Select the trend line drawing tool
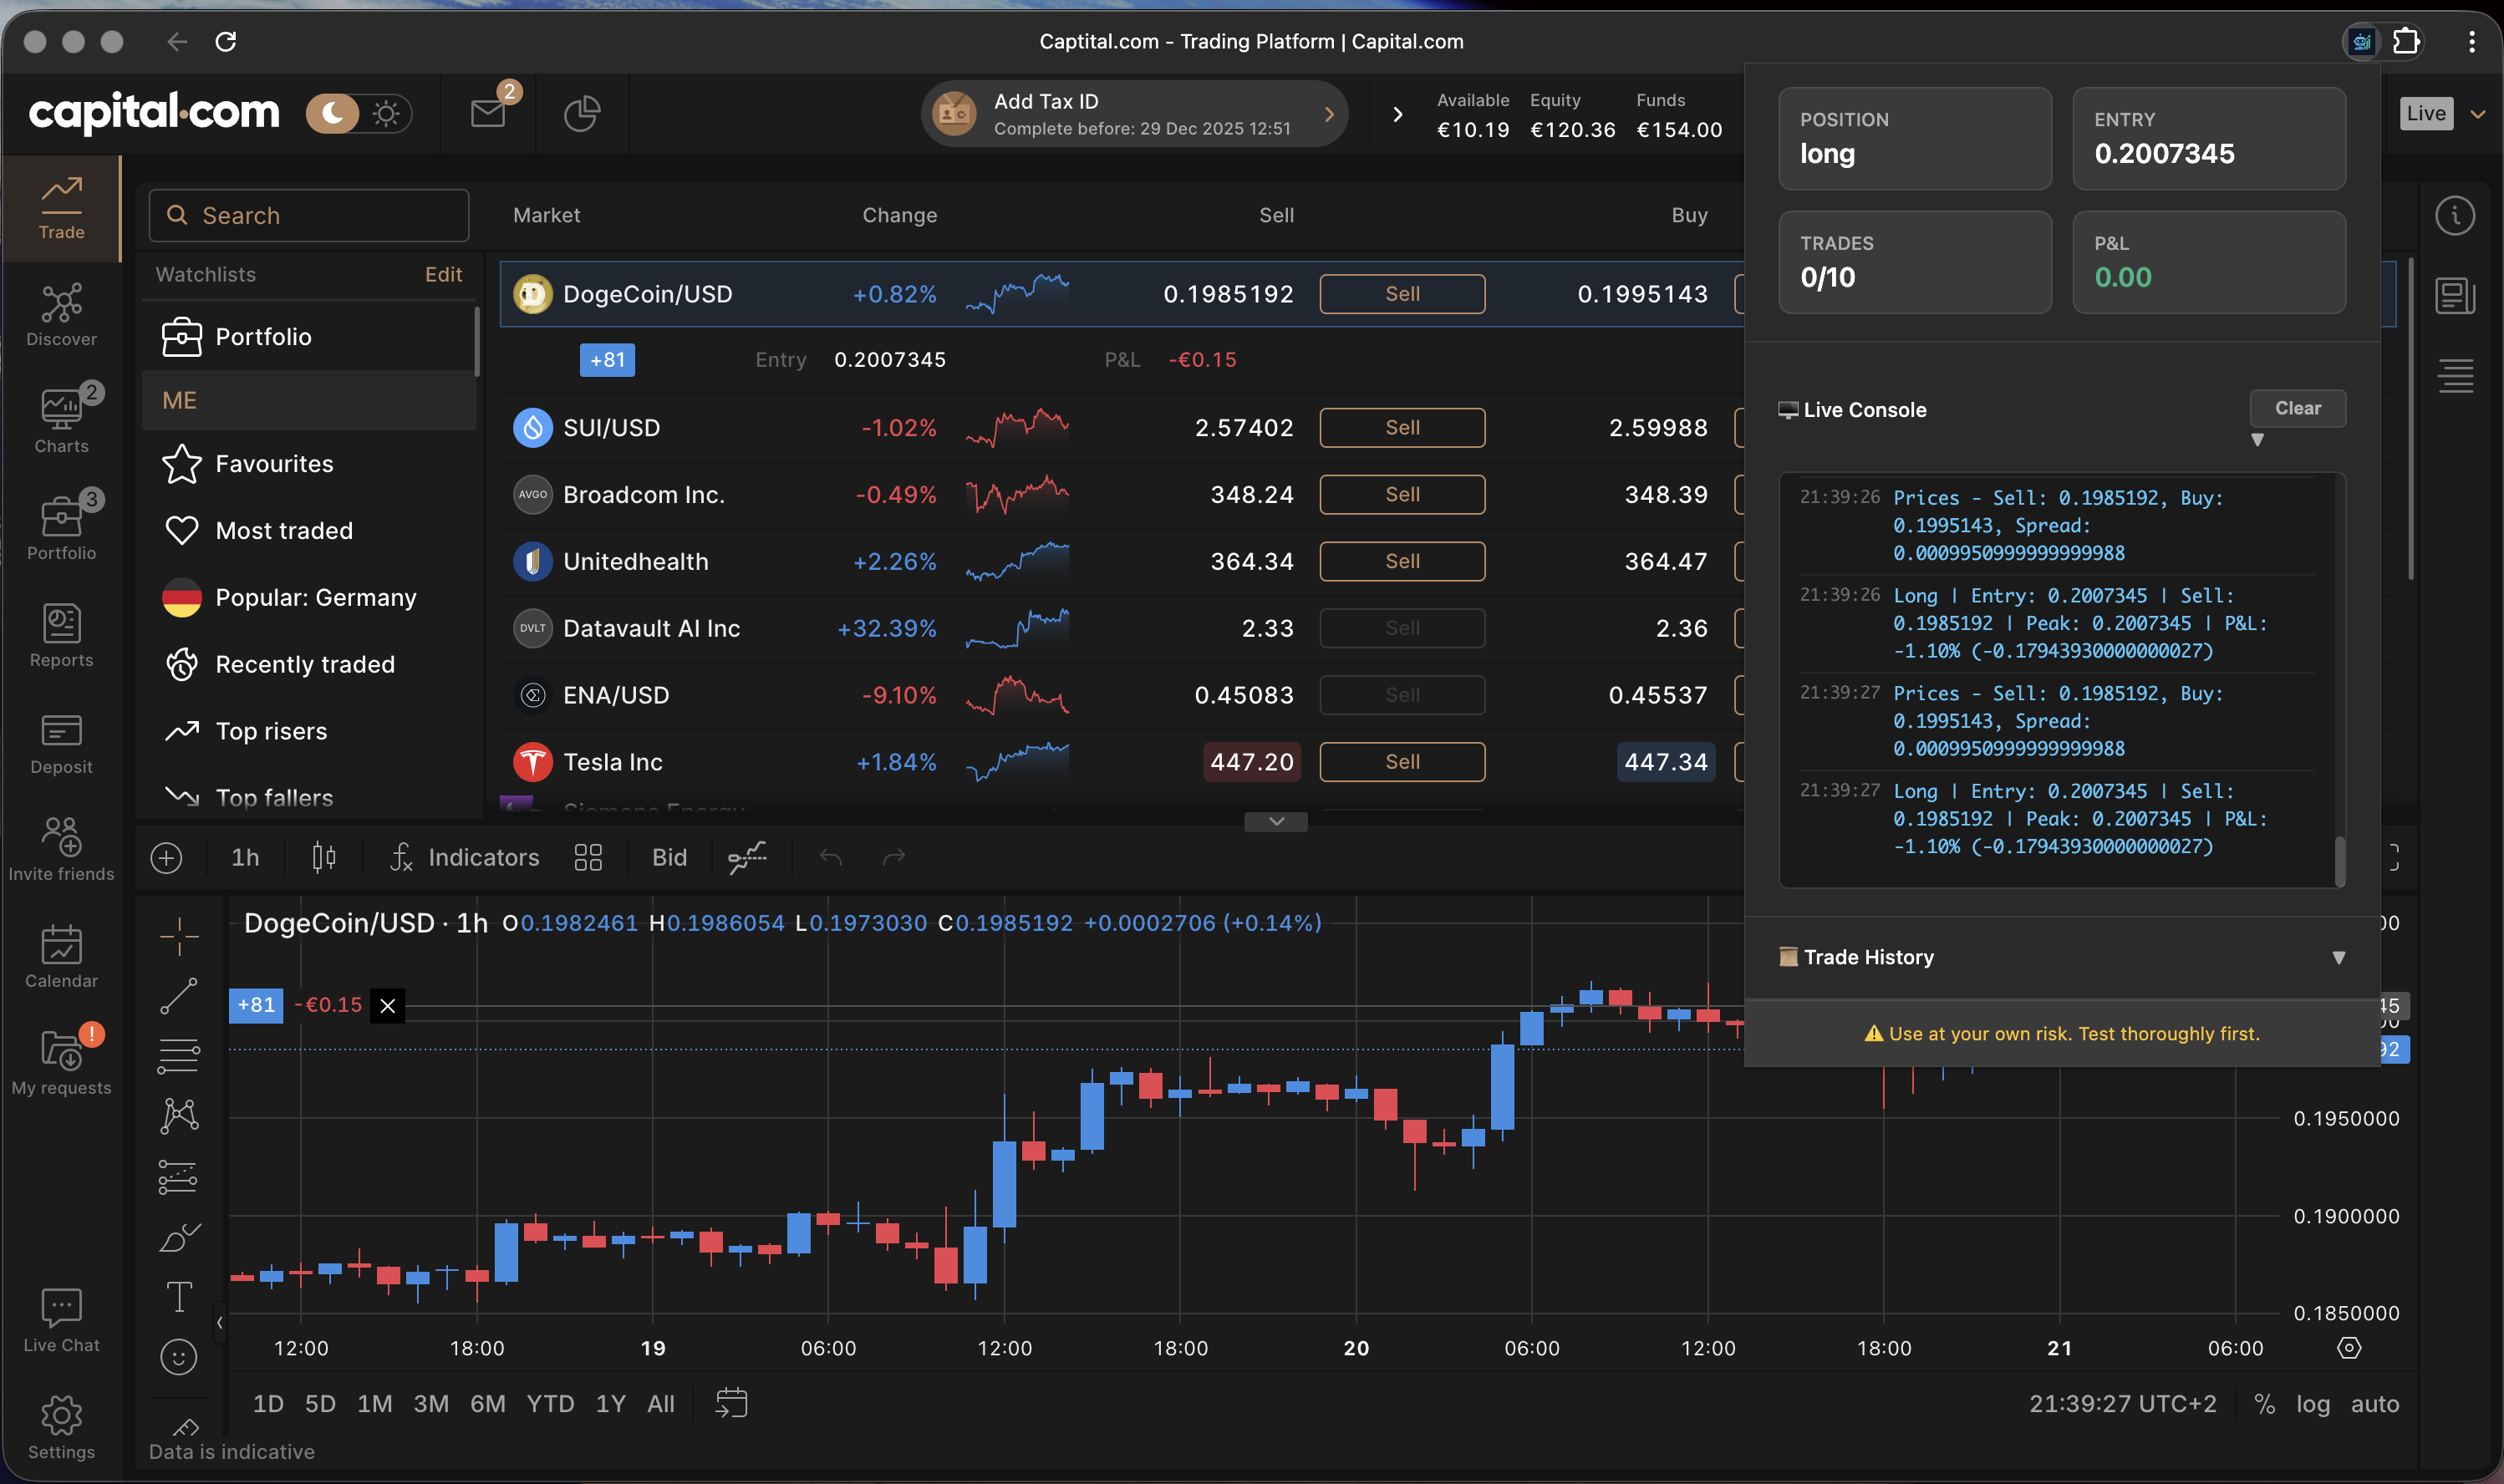The width and height of the screenshot is (2504, 1484). pos(180,996)
